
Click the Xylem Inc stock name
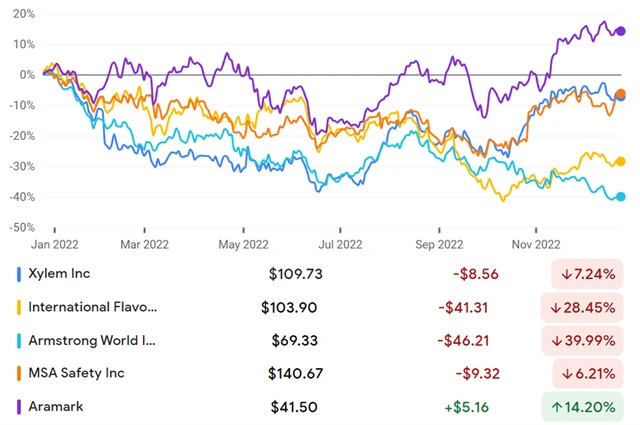tap(68, 273)
